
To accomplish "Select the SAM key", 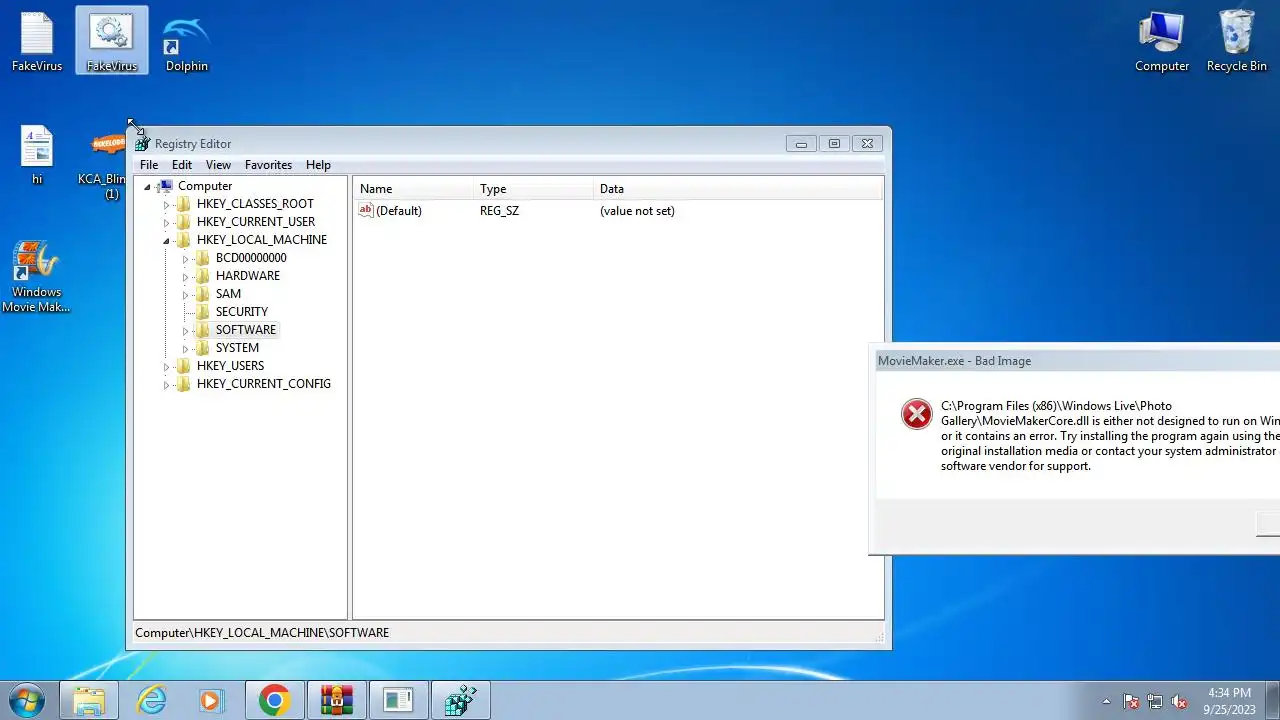I will tap(228, 294).
